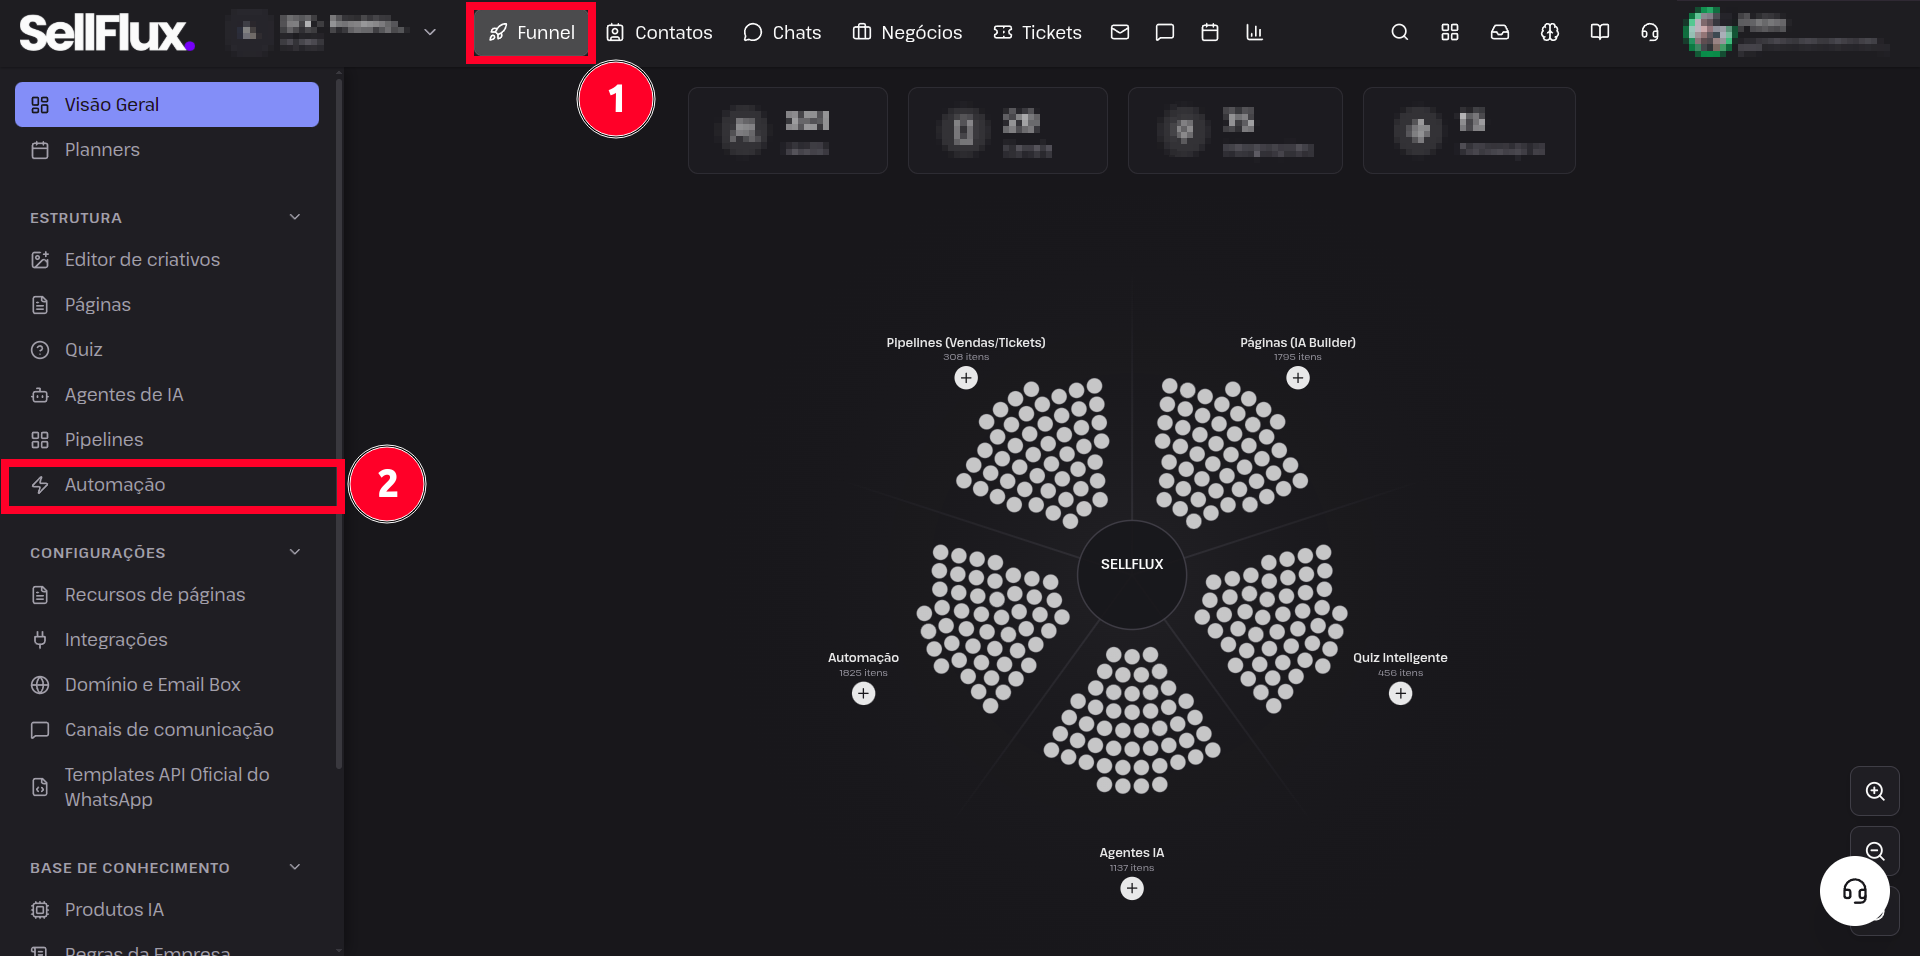
Task: Click the brain AI icon
Action: pyautogui.click(x=1550, y=33)
